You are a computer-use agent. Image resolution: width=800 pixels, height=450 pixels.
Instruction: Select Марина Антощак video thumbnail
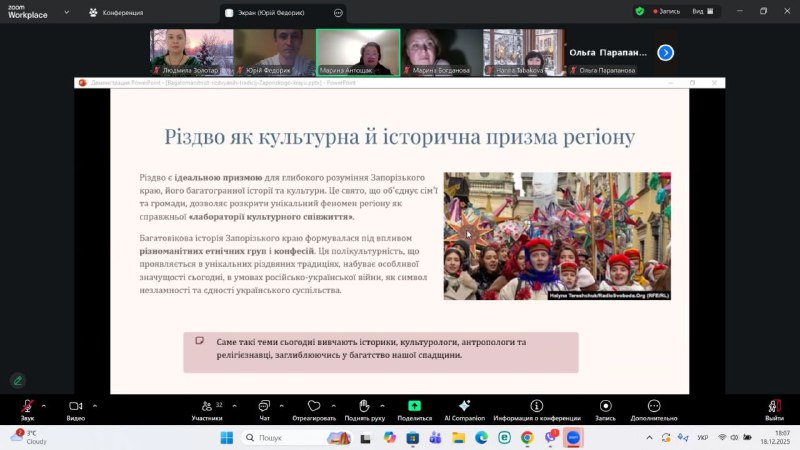[357, 52]
